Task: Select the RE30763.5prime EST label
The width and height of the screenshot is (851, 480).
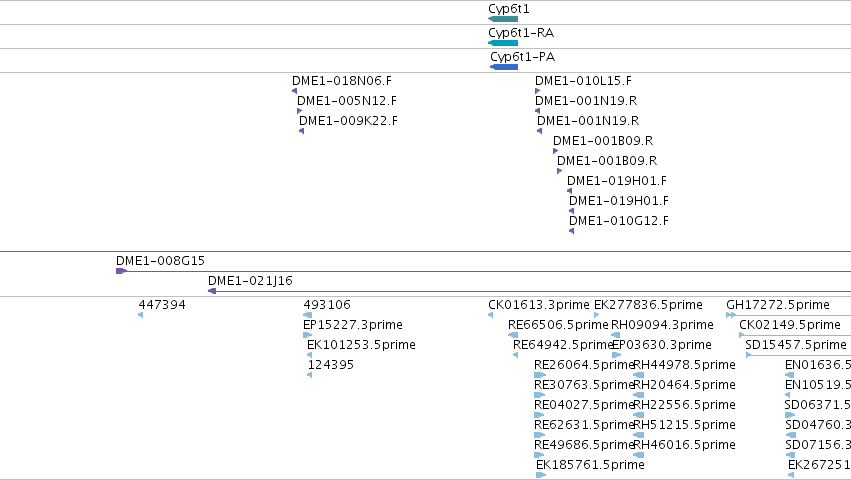Action: (x=585, y=386)
